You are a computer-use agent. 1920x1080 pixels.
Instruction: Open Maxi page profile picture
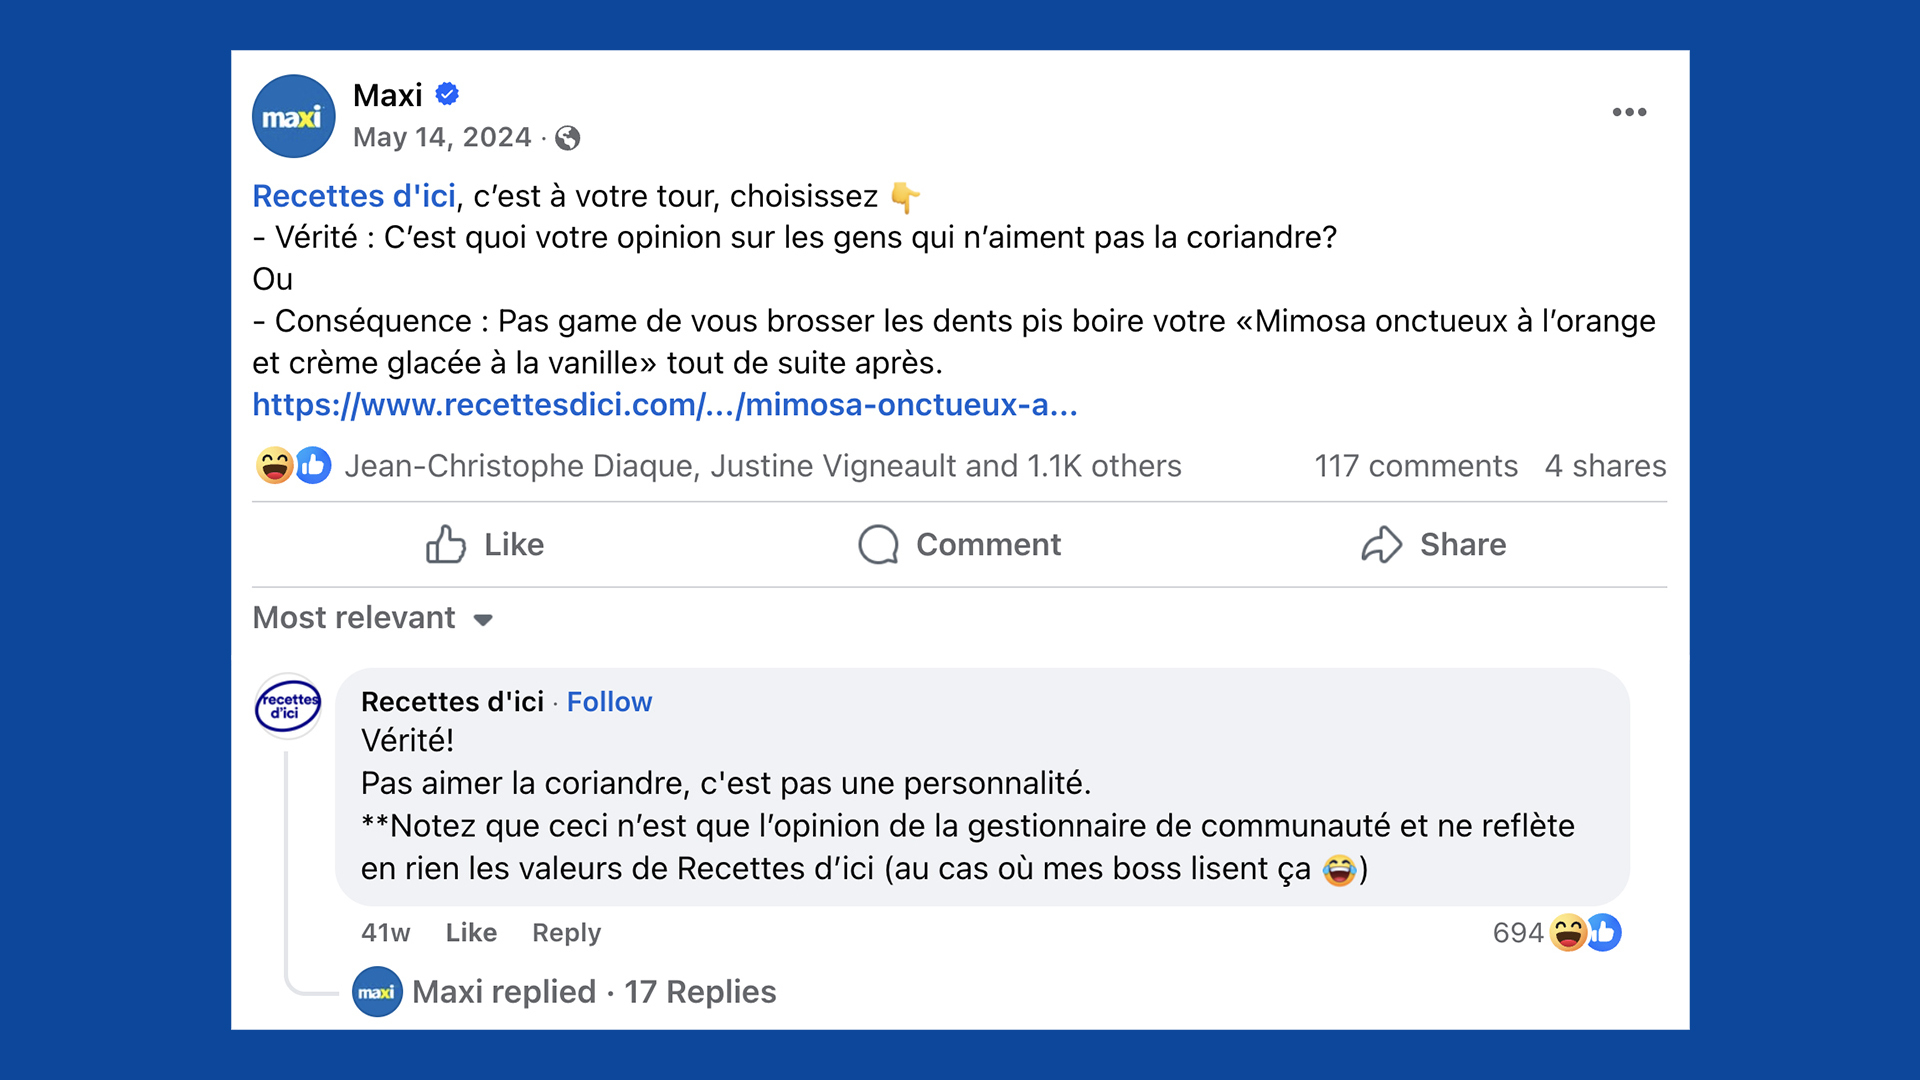tap(293, 116)
